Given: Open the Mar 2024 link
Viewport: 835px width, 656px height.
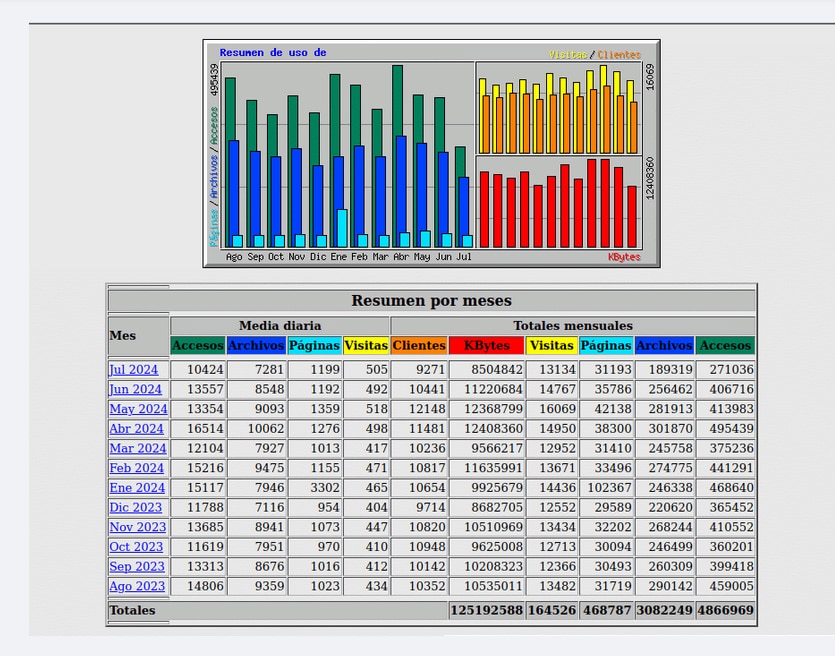Looking at the screenshot, I should pyautogui.click(x=138, y=448).
